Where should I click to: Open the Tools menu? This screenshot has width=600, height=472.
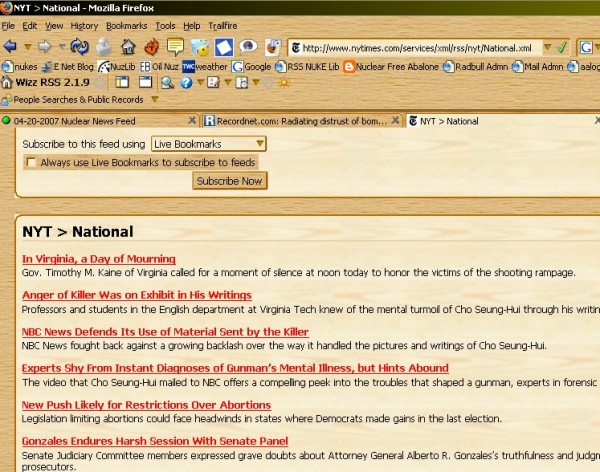(x=165, y=26)
